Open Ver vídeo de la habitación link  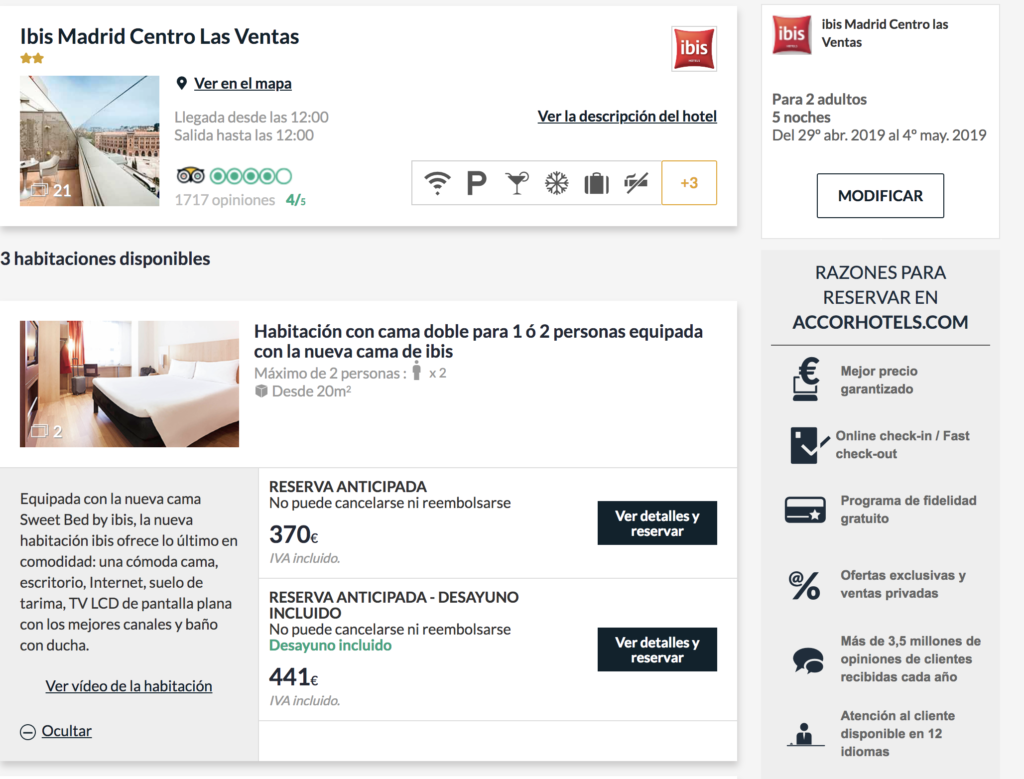tap(129, 686)
